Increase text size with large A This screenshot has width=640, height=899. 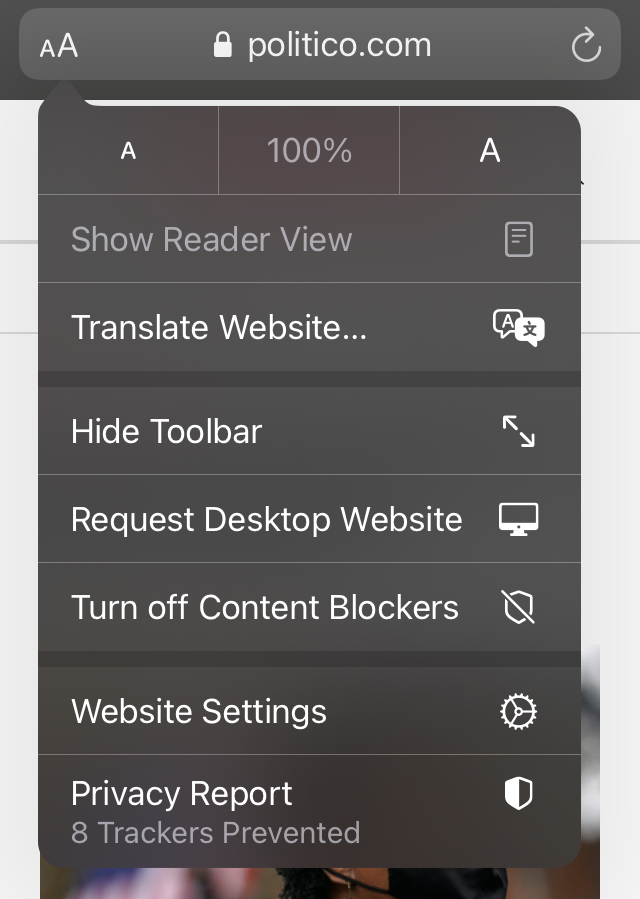489,151
